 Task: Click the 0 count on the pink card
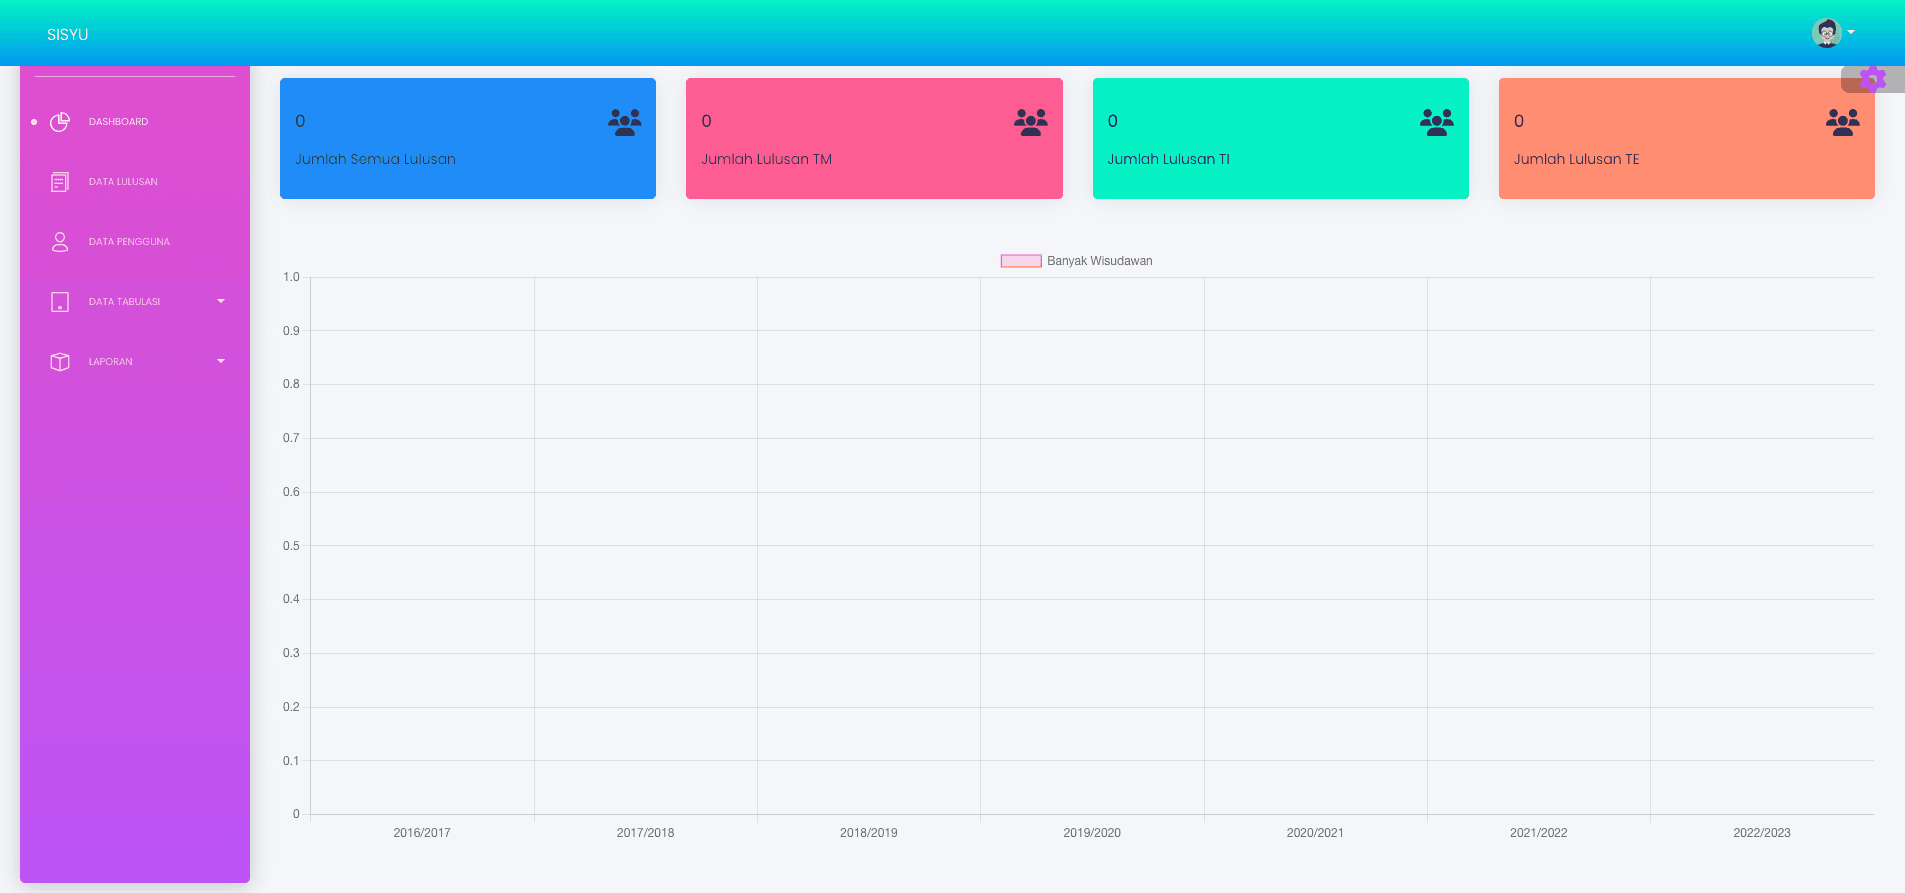pos(706,121)
